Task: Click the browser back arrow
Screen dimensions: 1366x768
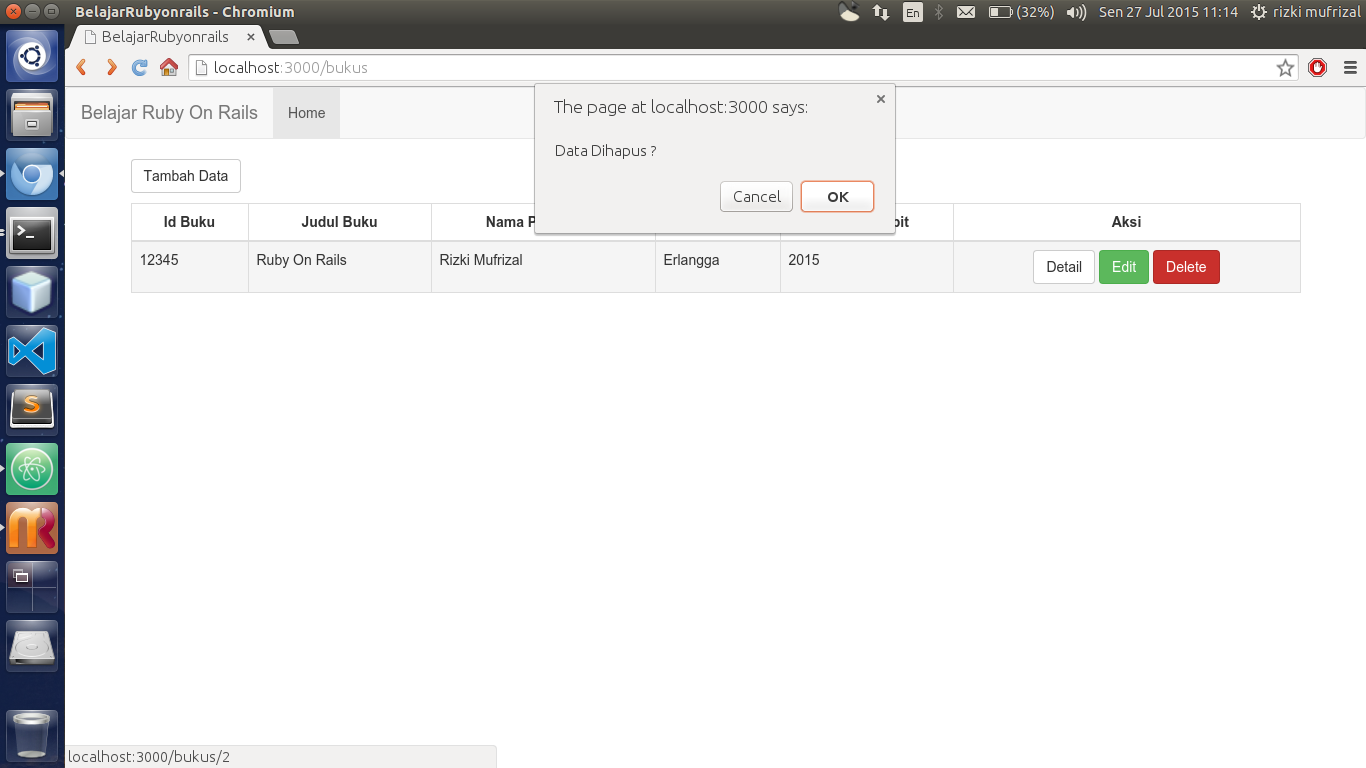Action: (82, 68)
